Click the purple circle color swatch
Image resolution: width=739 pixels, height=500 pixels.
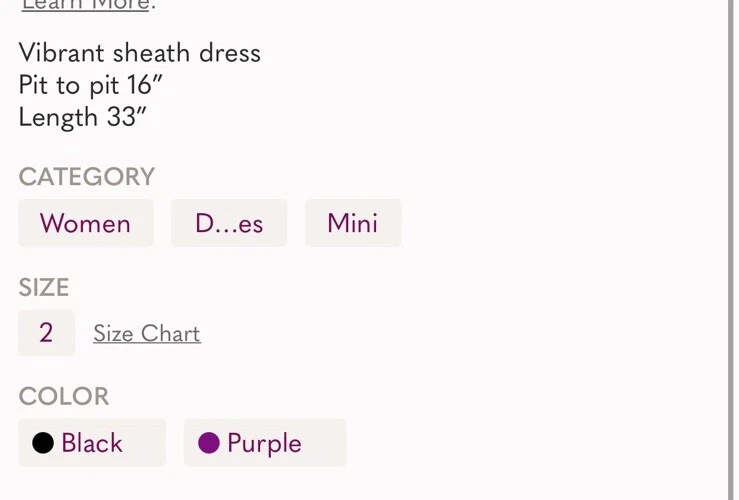pos(209,443)
